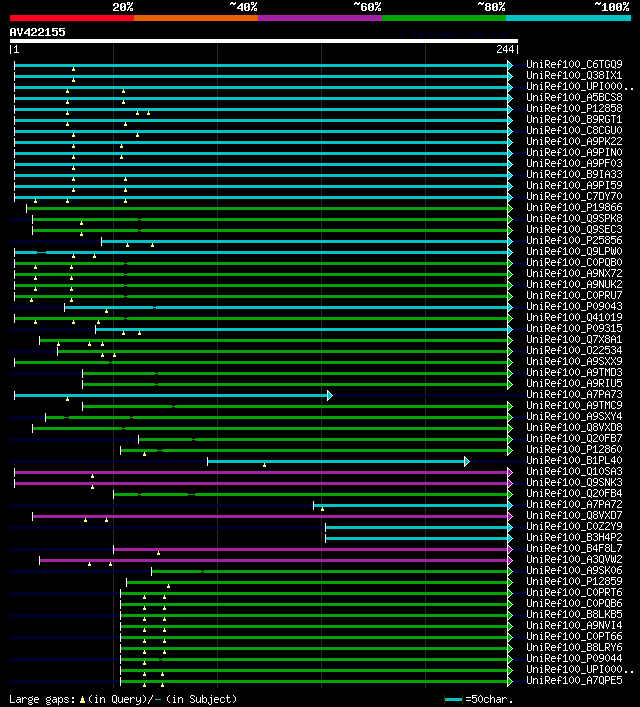Click the UniRef100_B9IA33 label
The image size is (640, 707).
[x=574, y=174]
